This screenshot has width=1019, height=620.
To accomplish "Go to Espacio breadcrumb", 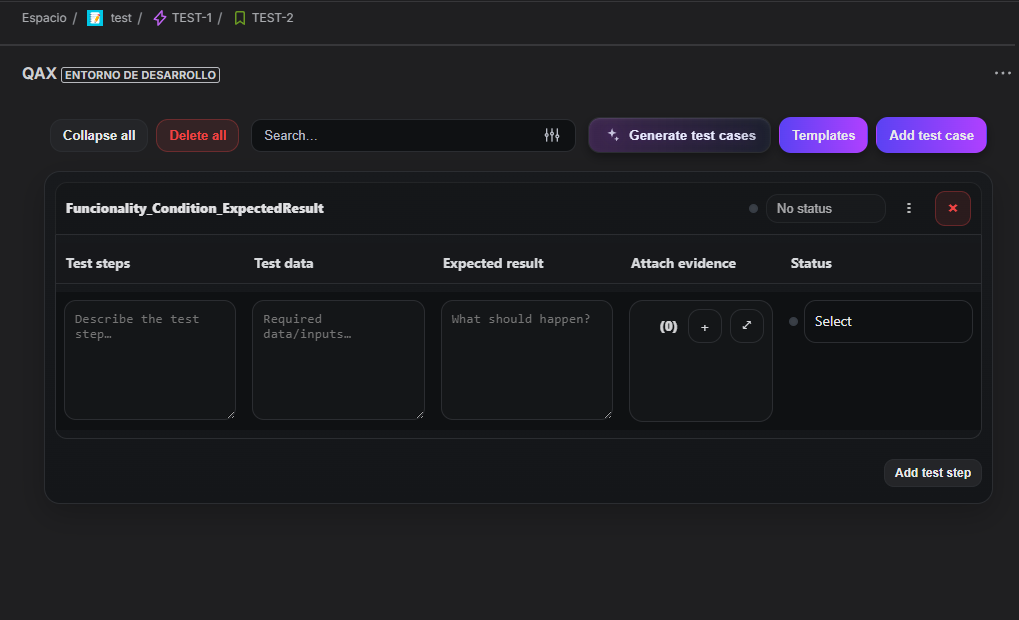I will point(44,18).
